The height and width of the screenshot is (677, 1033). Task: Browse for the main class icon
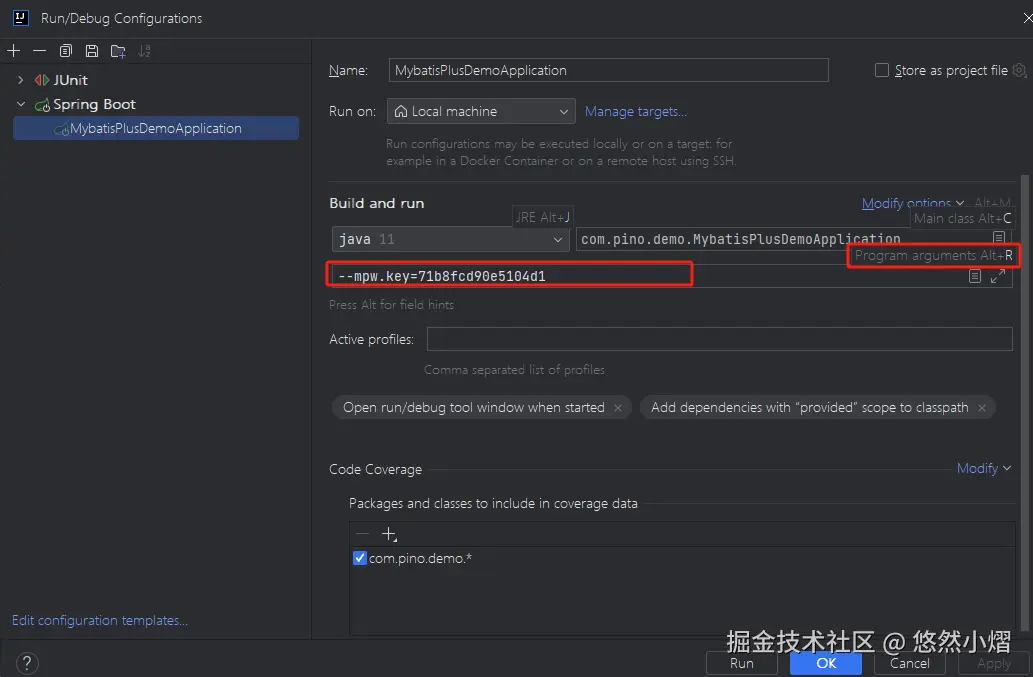click(x=999, y=237)
